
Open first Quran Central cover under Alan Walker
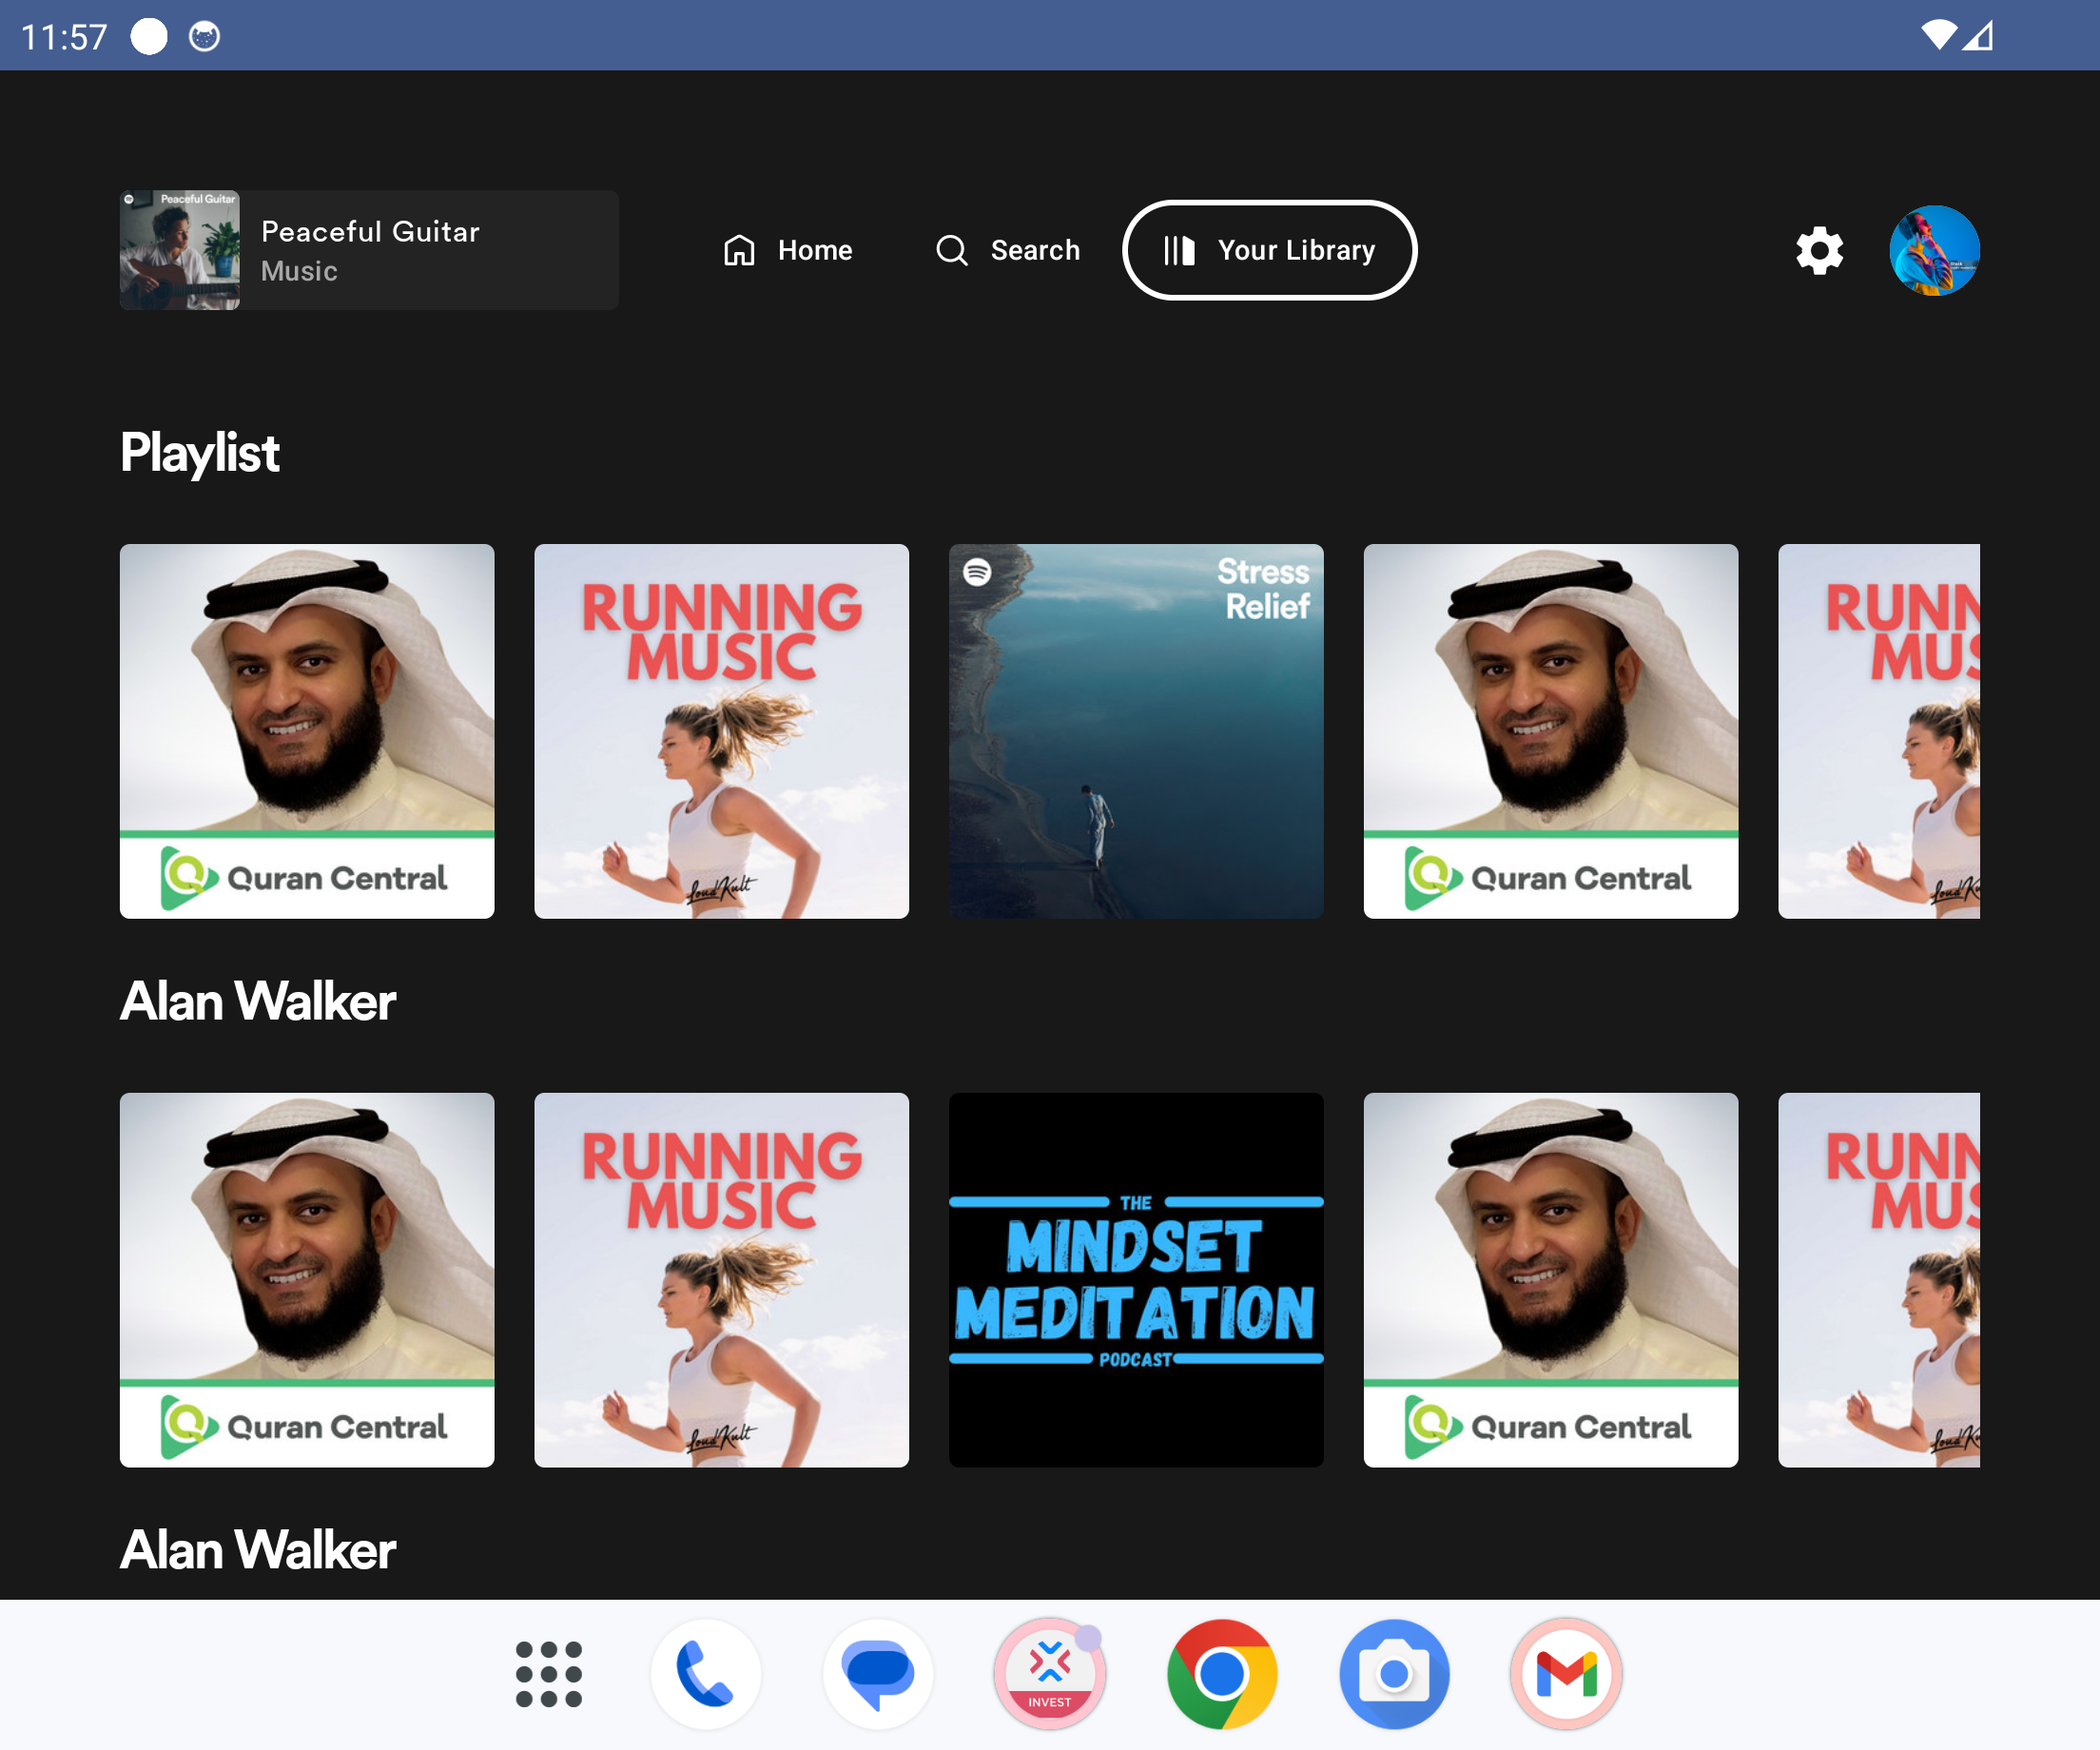307,1280
